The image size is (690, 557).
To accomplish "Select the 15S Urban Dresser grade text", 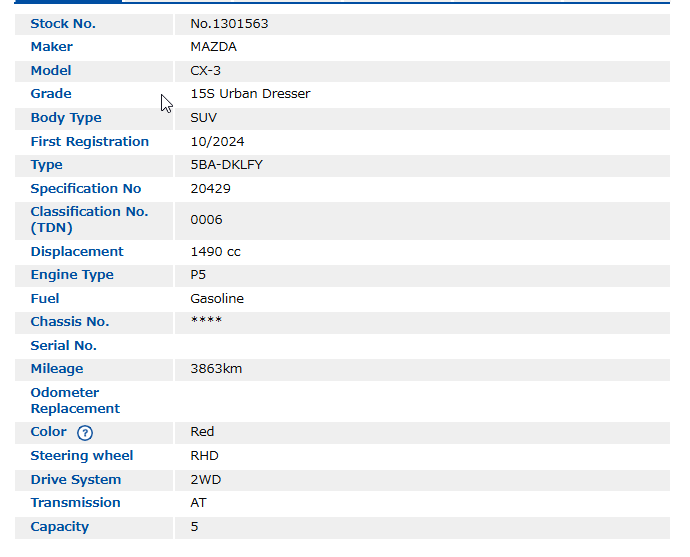I will click(x=250, y=94).
